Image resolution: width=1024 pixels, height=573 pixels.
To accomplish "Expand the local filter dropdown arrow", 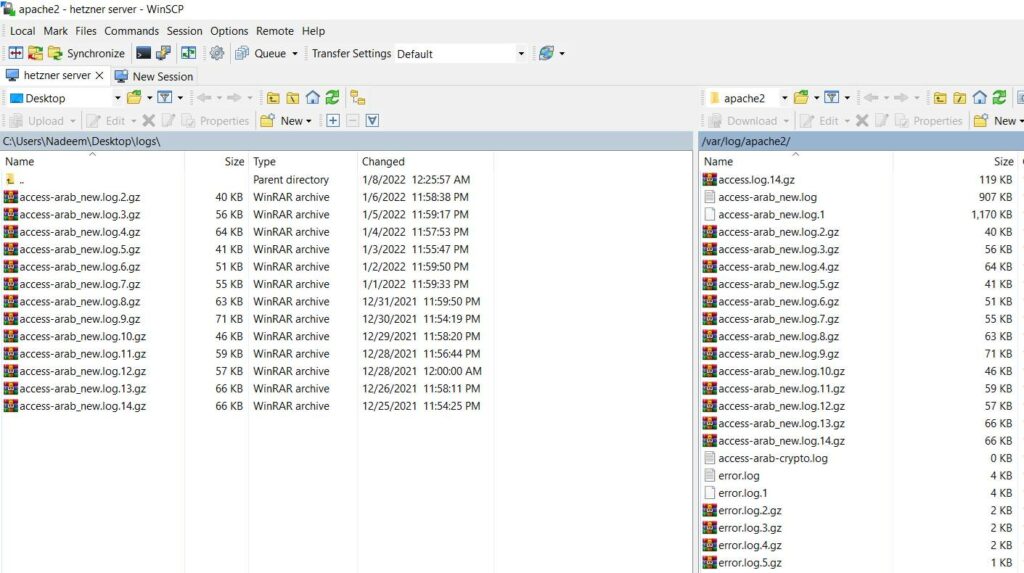I will coord(181,98).
